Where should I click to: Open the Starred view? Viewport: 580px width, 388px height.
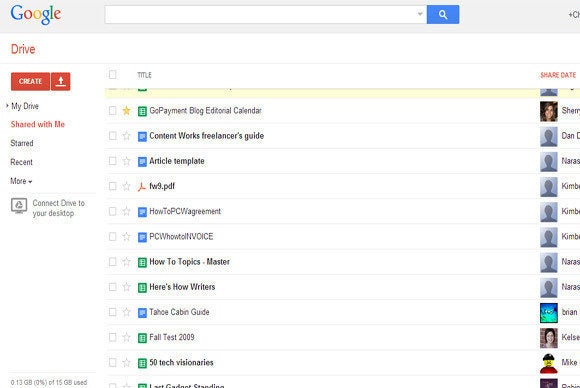tap(22, 143)
